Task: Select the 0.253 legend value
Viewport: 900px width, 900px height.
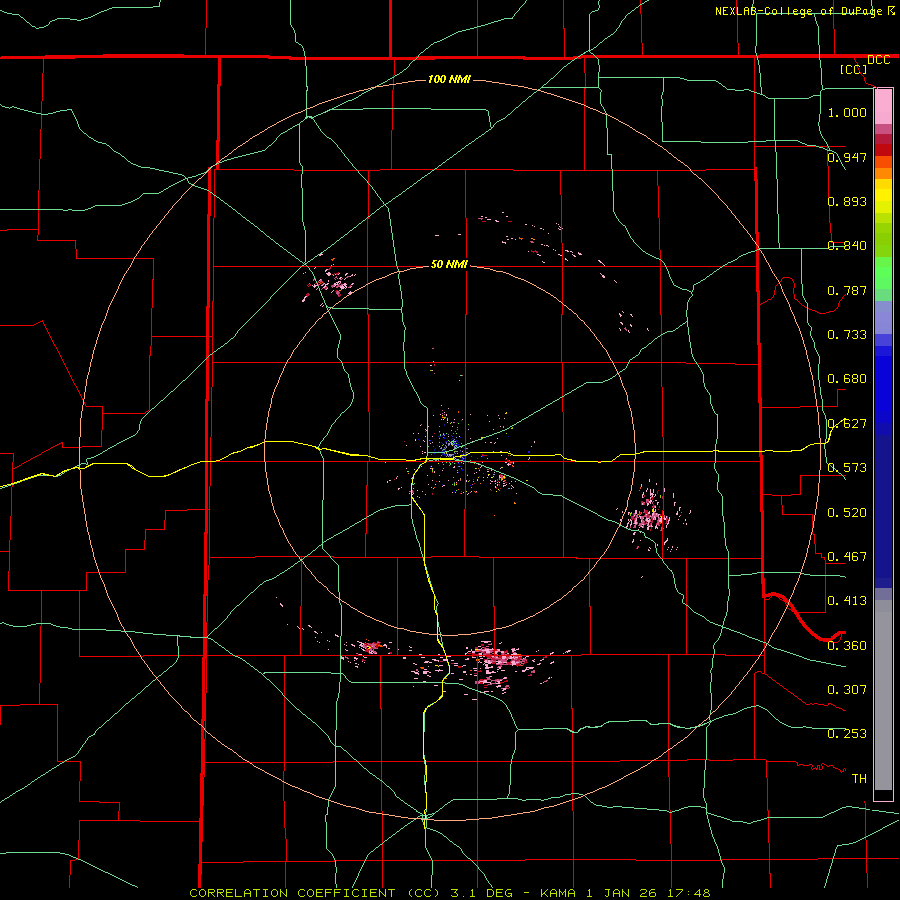Action: (847, 734)
